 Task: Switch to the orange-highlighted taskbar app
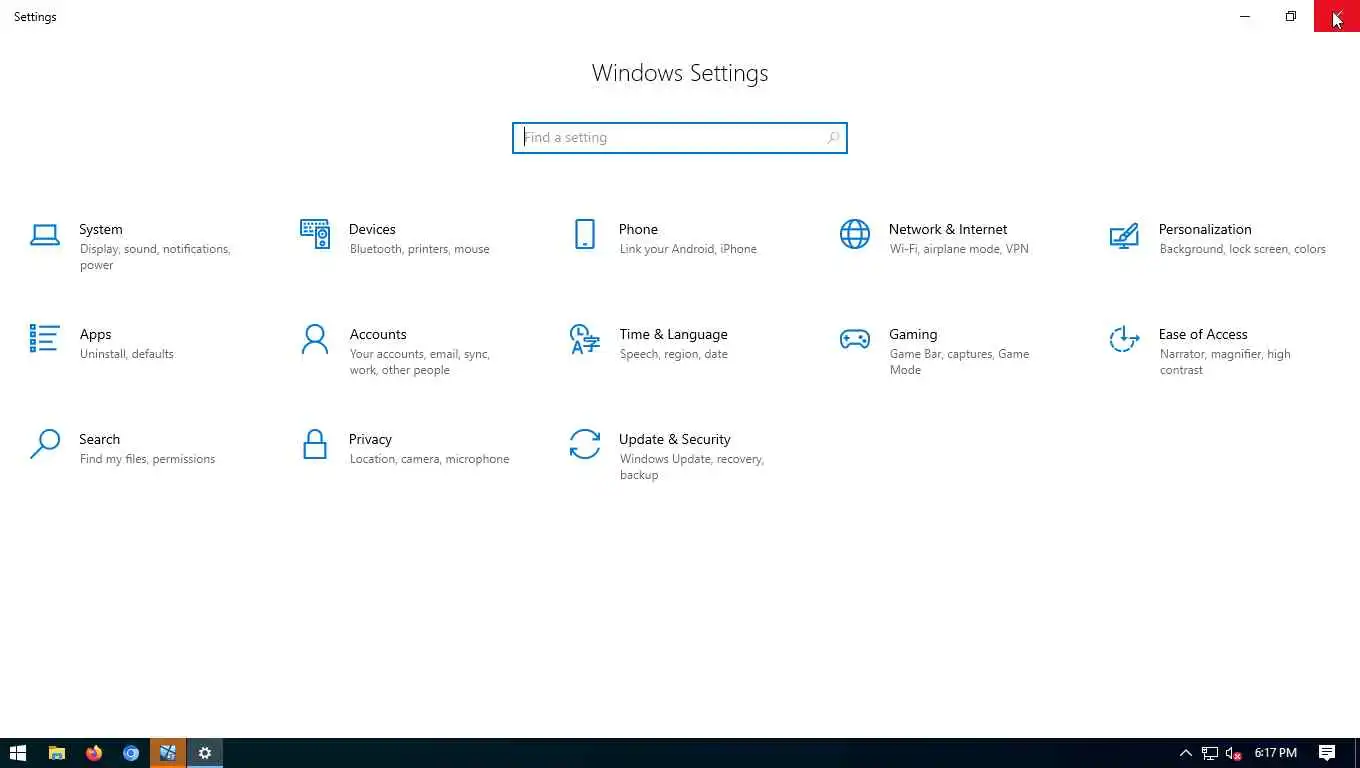click(168, 753)
